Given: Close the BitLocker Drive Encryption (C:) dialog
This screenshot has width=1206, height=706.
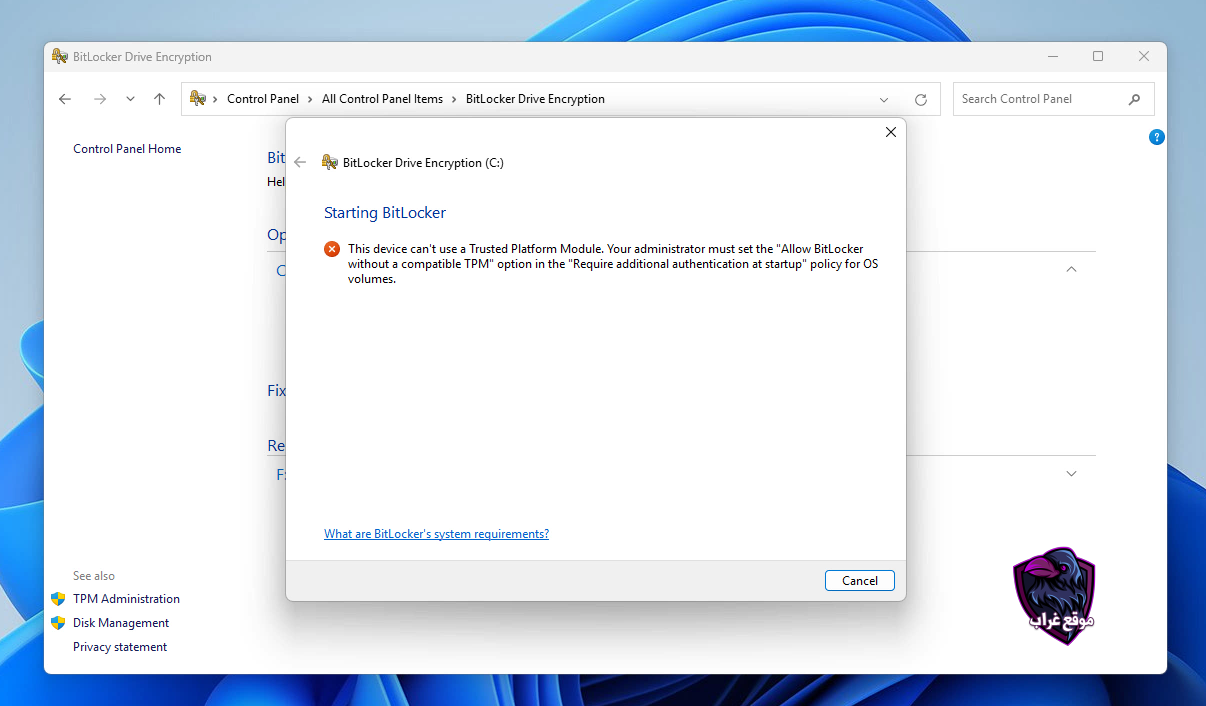Looking at the screenshot, I should (x=890, y=132).
